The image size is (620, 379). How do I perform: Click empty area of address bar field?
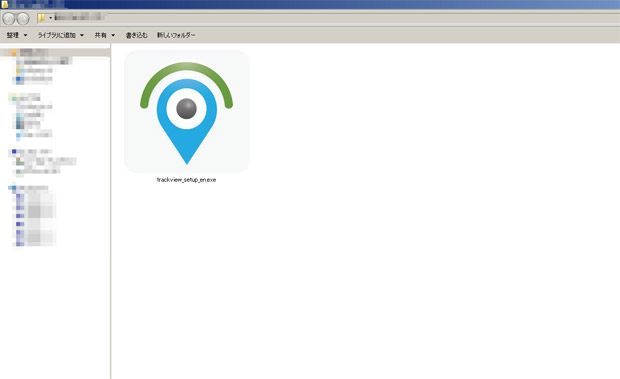pos(356,18)
